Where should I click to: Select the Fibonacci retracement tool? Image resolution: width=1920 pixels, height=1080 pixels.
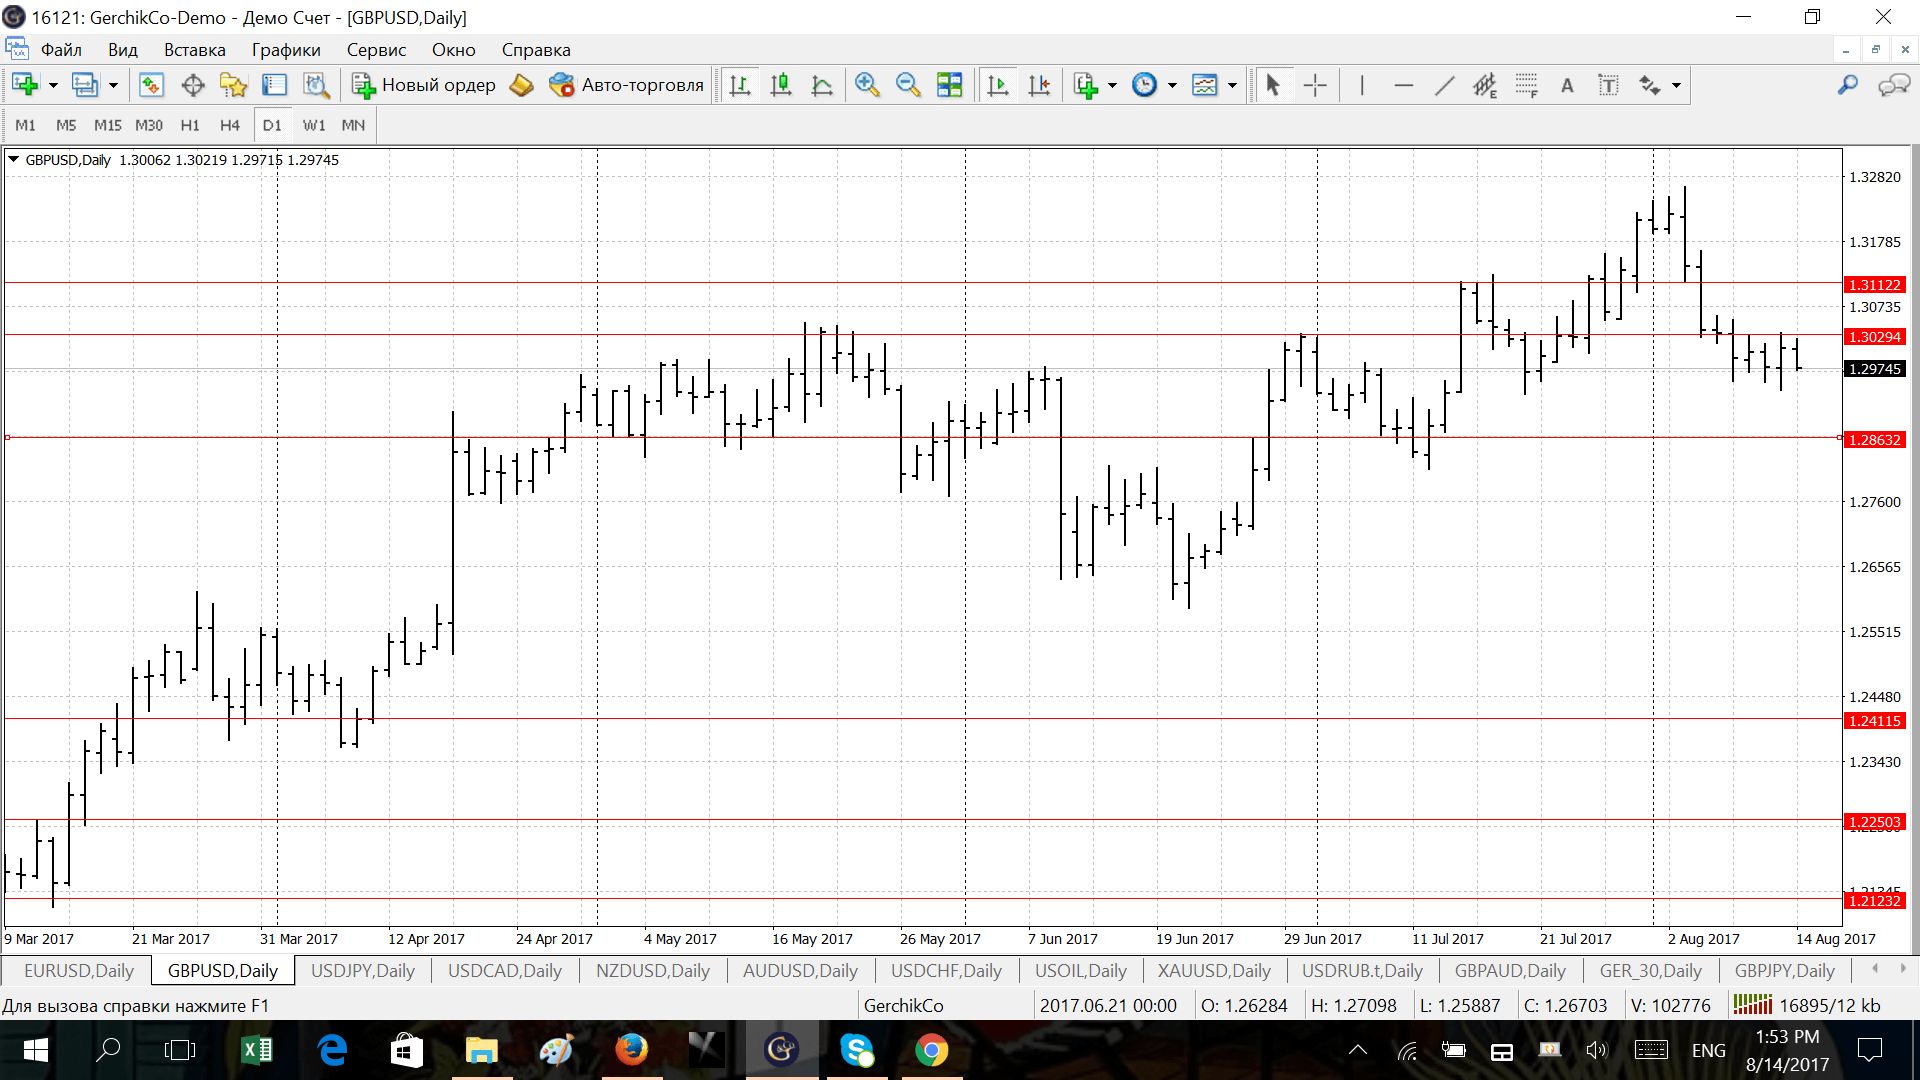pos(1526,86)
